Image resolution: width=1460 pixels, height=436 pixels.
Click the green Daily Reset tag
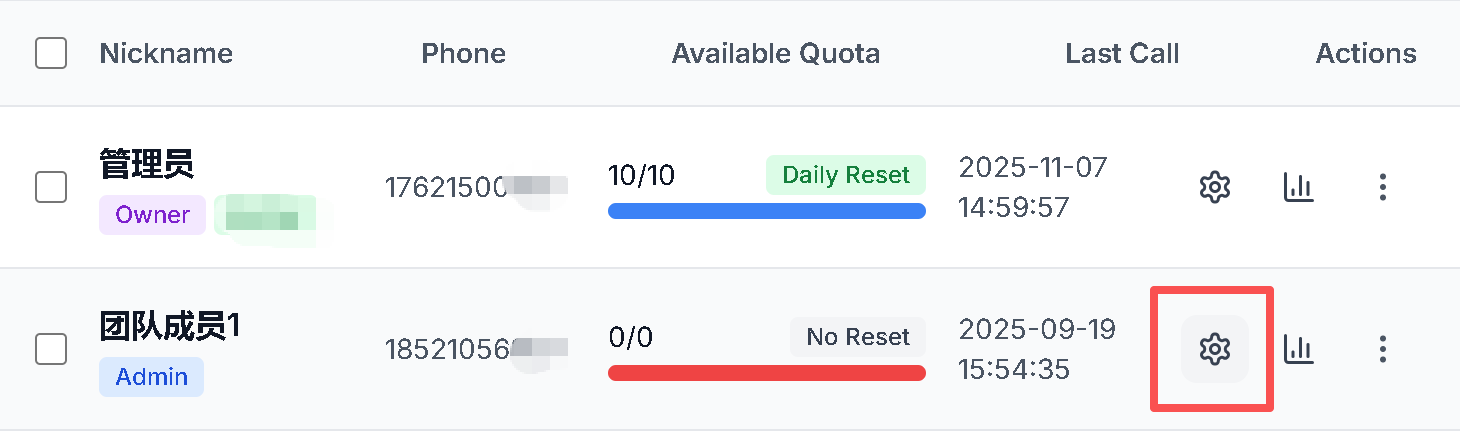tap(846, 175)
